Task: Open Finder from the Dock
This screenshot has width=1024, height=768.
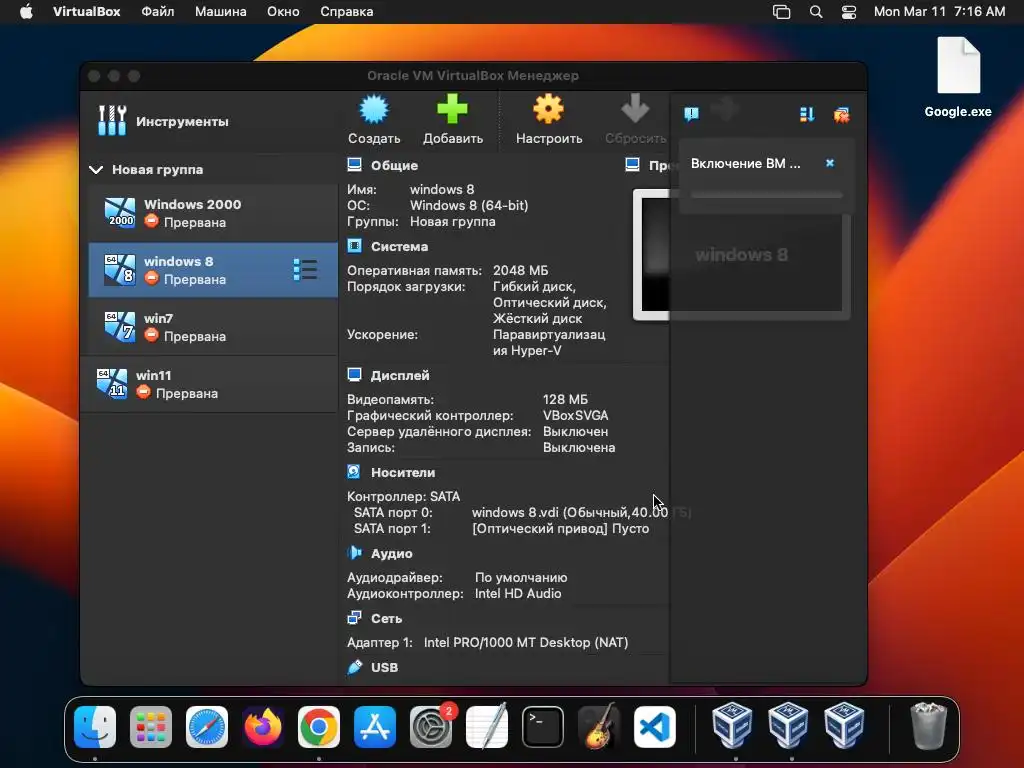Action: [x=95, y=727]
